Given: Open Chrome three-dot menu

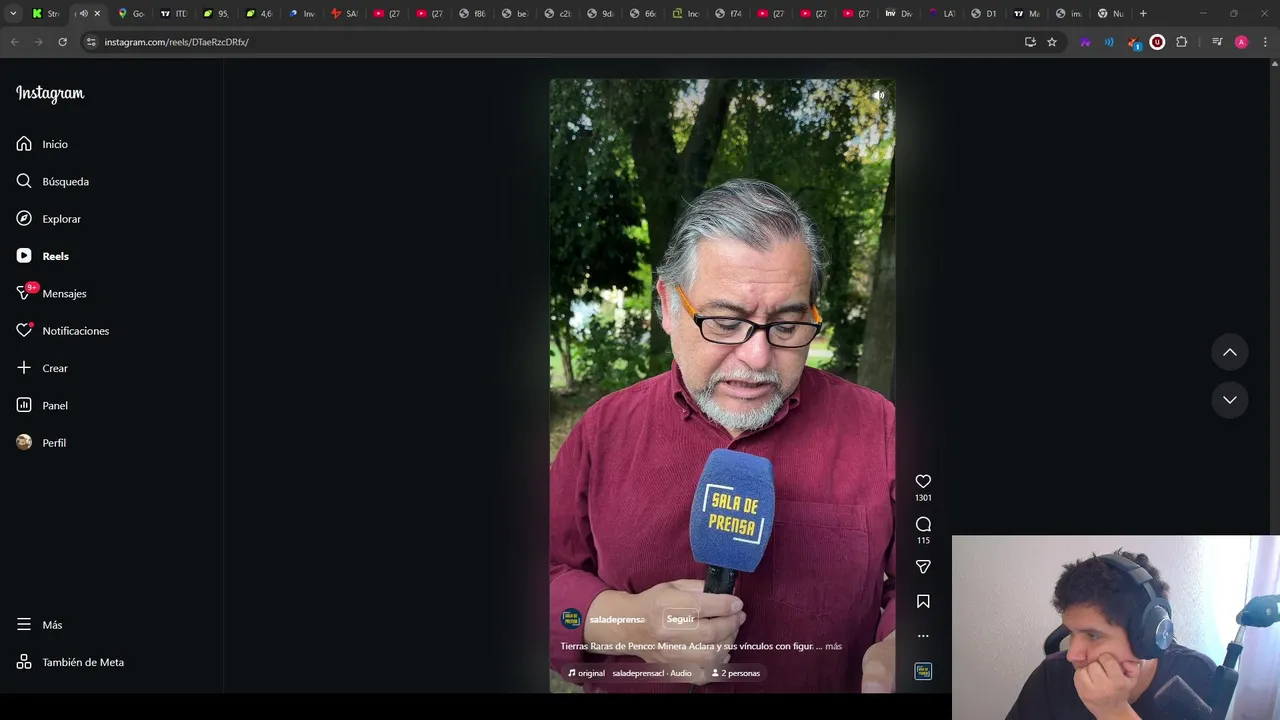Looking at the screenshot, I should click(1265, 42).
